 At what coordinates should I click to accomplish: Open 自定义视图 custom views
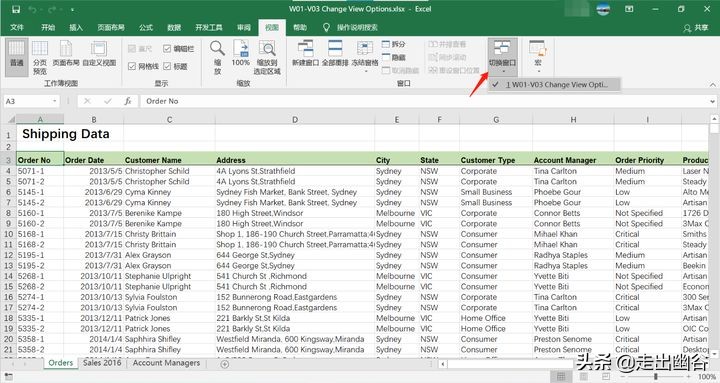point(99,53)
